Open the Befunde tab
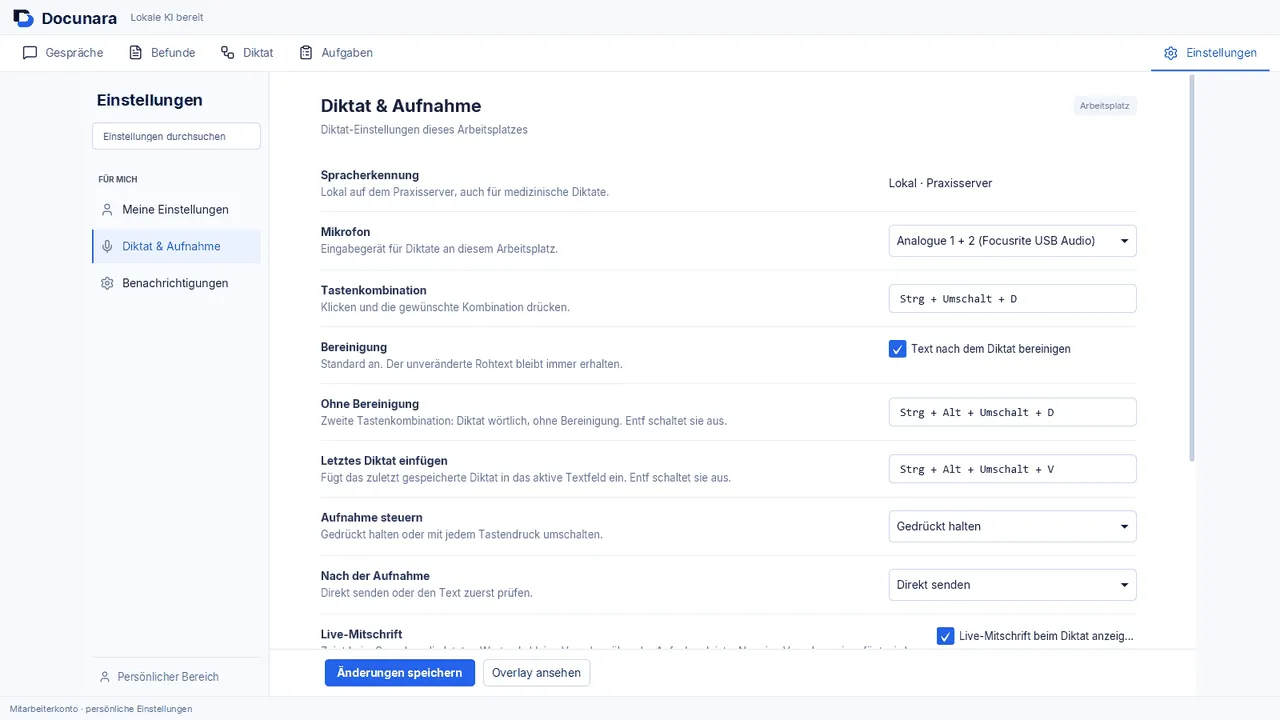This screenshot has height=720, width=1280. [162, 53]
